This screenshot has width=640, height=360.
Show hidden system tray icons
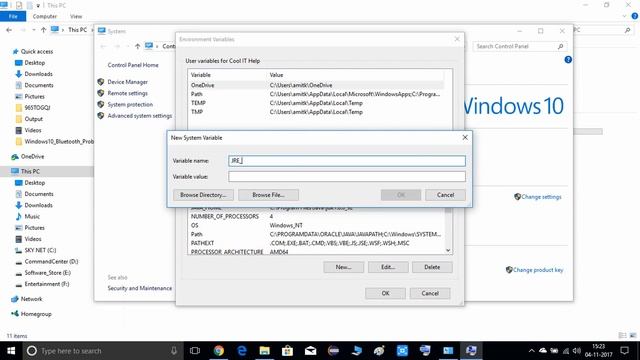pyautogui.click(x=531, y=351)
